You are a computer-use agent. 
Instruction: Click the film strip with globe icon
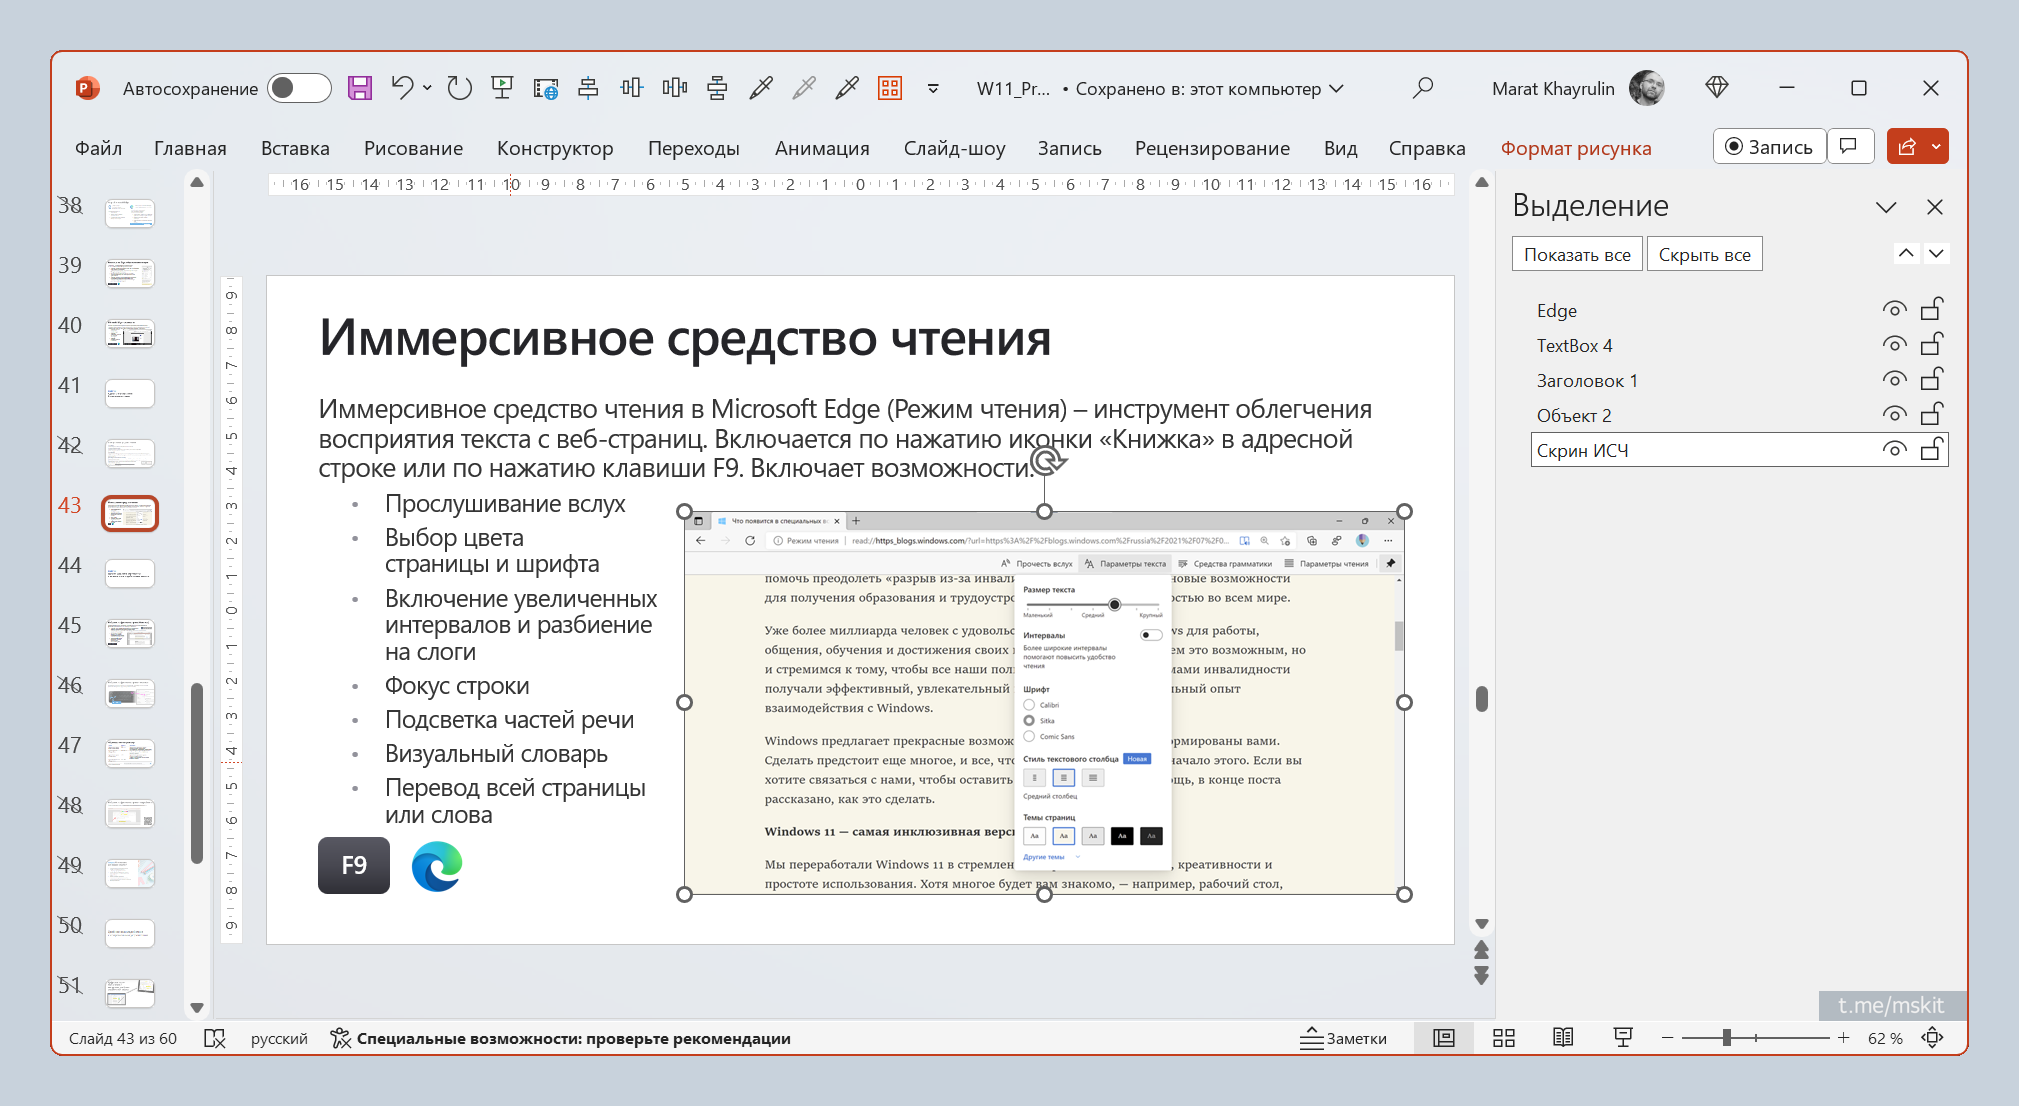pos(545,88)
